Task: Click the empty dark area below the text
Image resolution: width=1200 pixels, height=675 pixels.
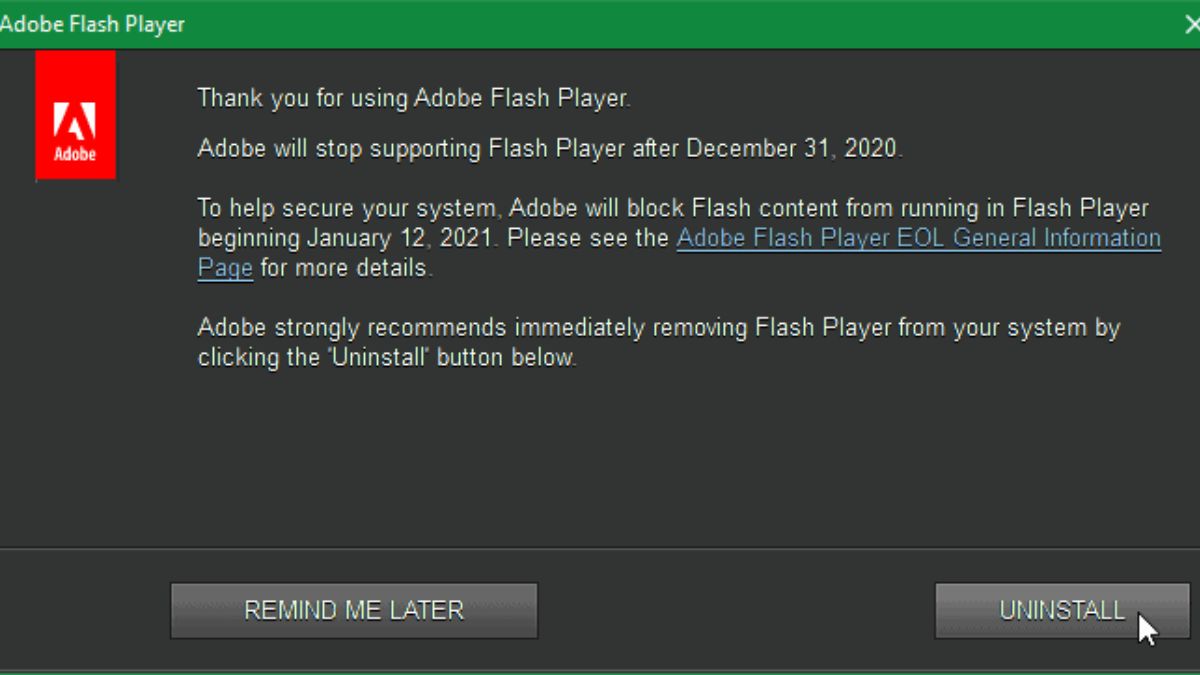Action: coord(600,460)
